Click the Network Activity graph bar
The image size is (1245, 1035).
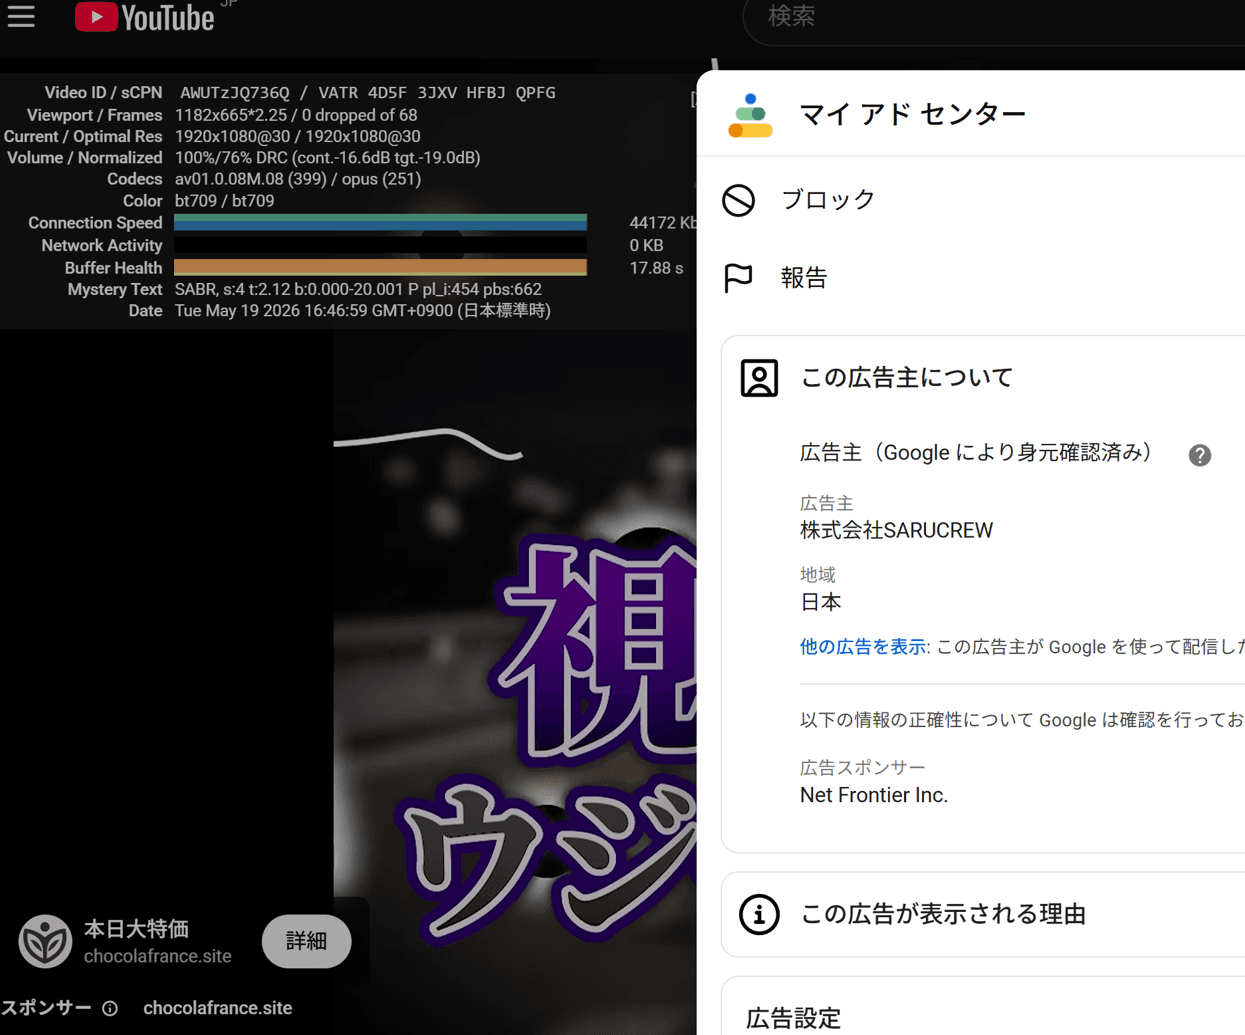pyautogui.click(x=380, y=245)
